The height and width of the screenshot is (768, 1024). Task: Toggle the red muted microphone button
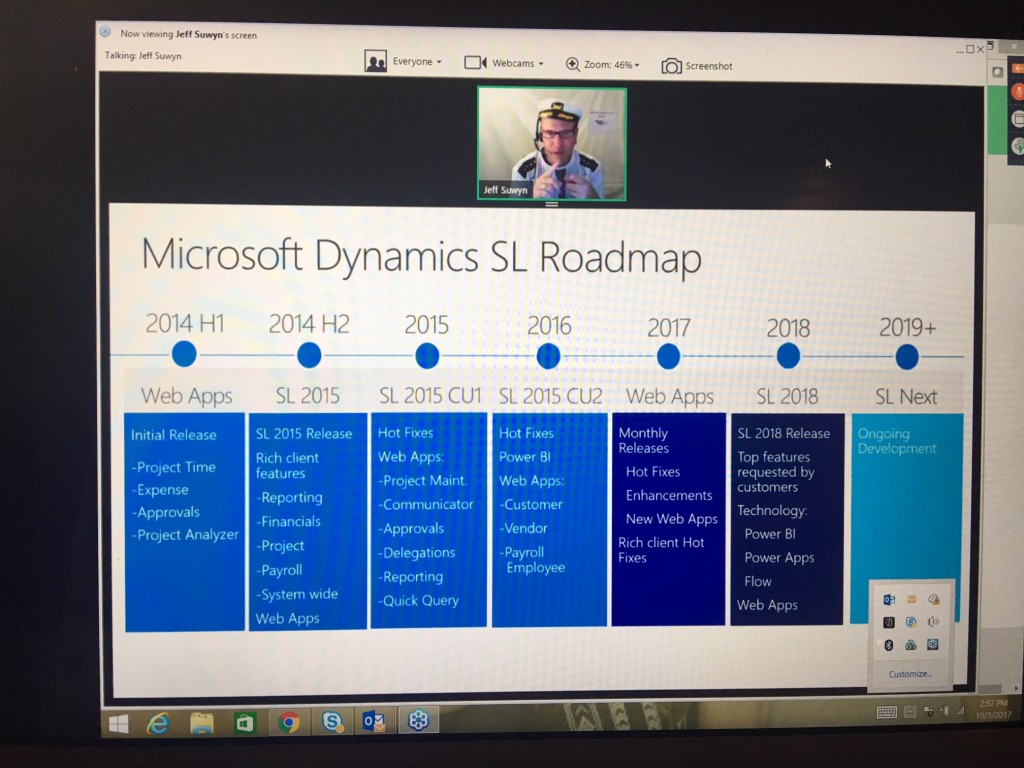1017,91
